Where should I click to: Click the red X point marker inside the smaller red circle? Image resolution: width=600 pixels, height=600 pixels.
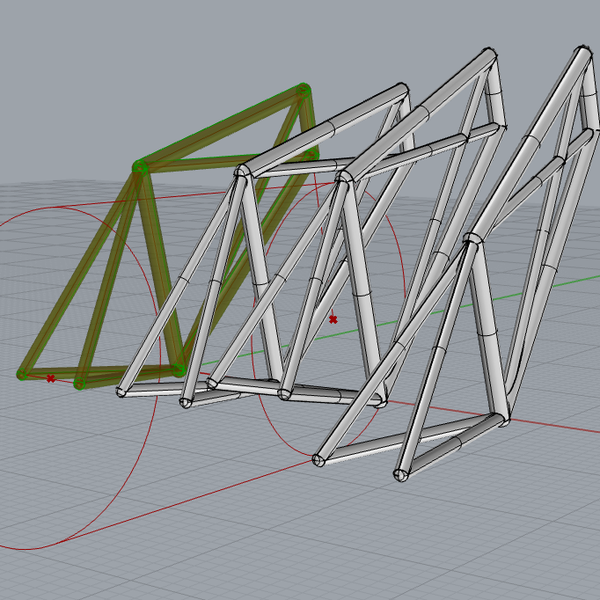pos(333,320)
